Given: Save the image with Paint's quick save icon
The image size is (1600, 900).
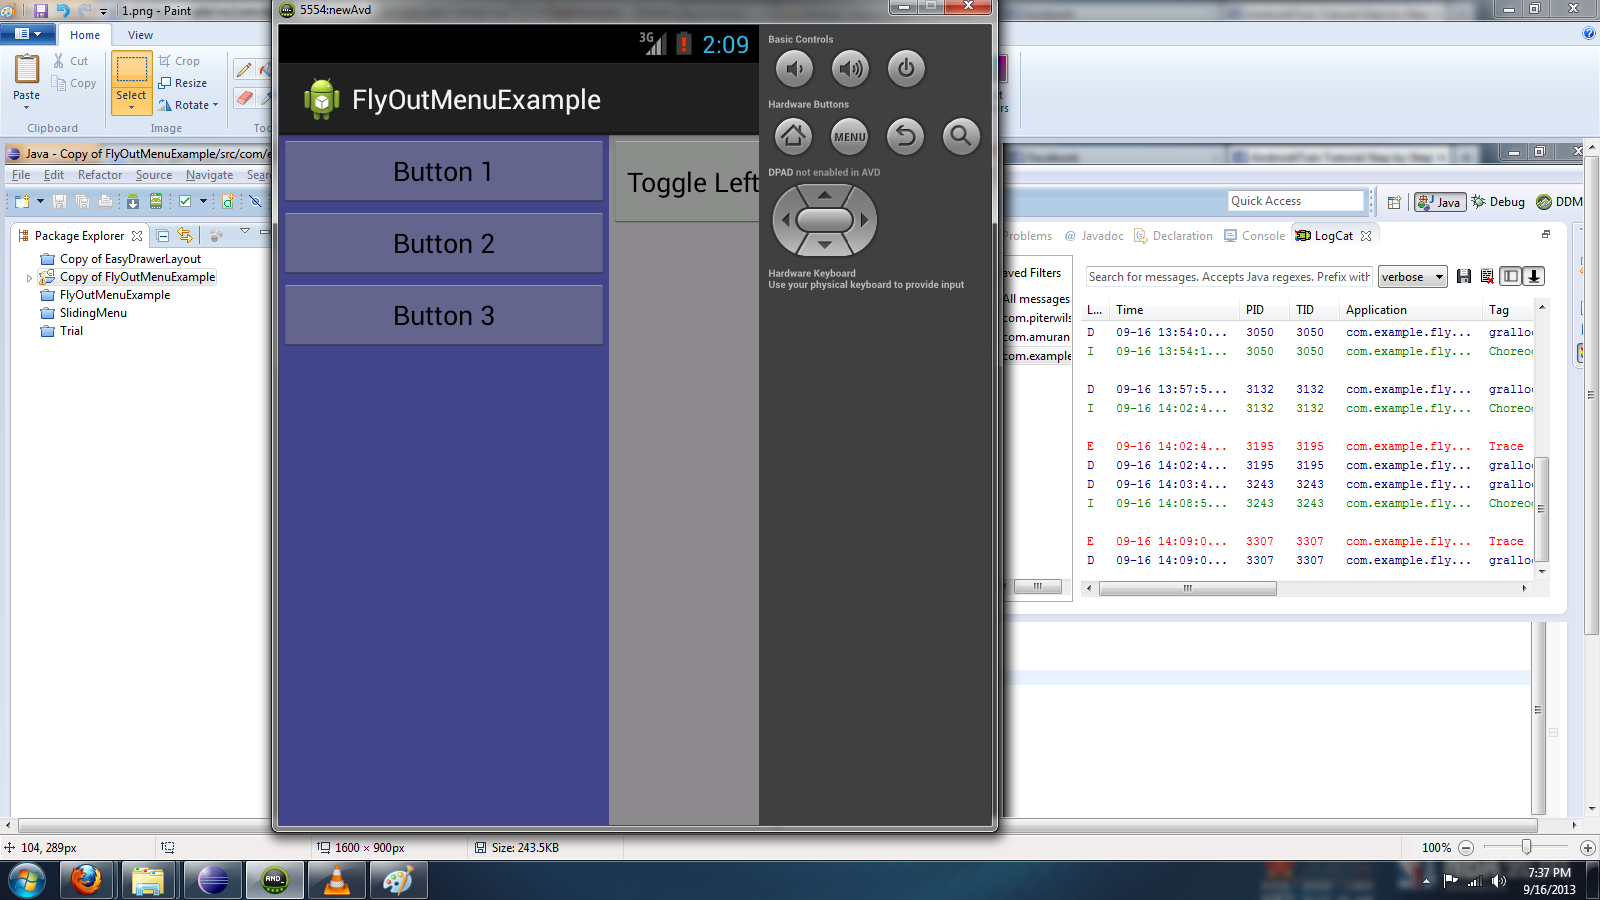Looking at the screenshot, I should (x=41, y=10).
